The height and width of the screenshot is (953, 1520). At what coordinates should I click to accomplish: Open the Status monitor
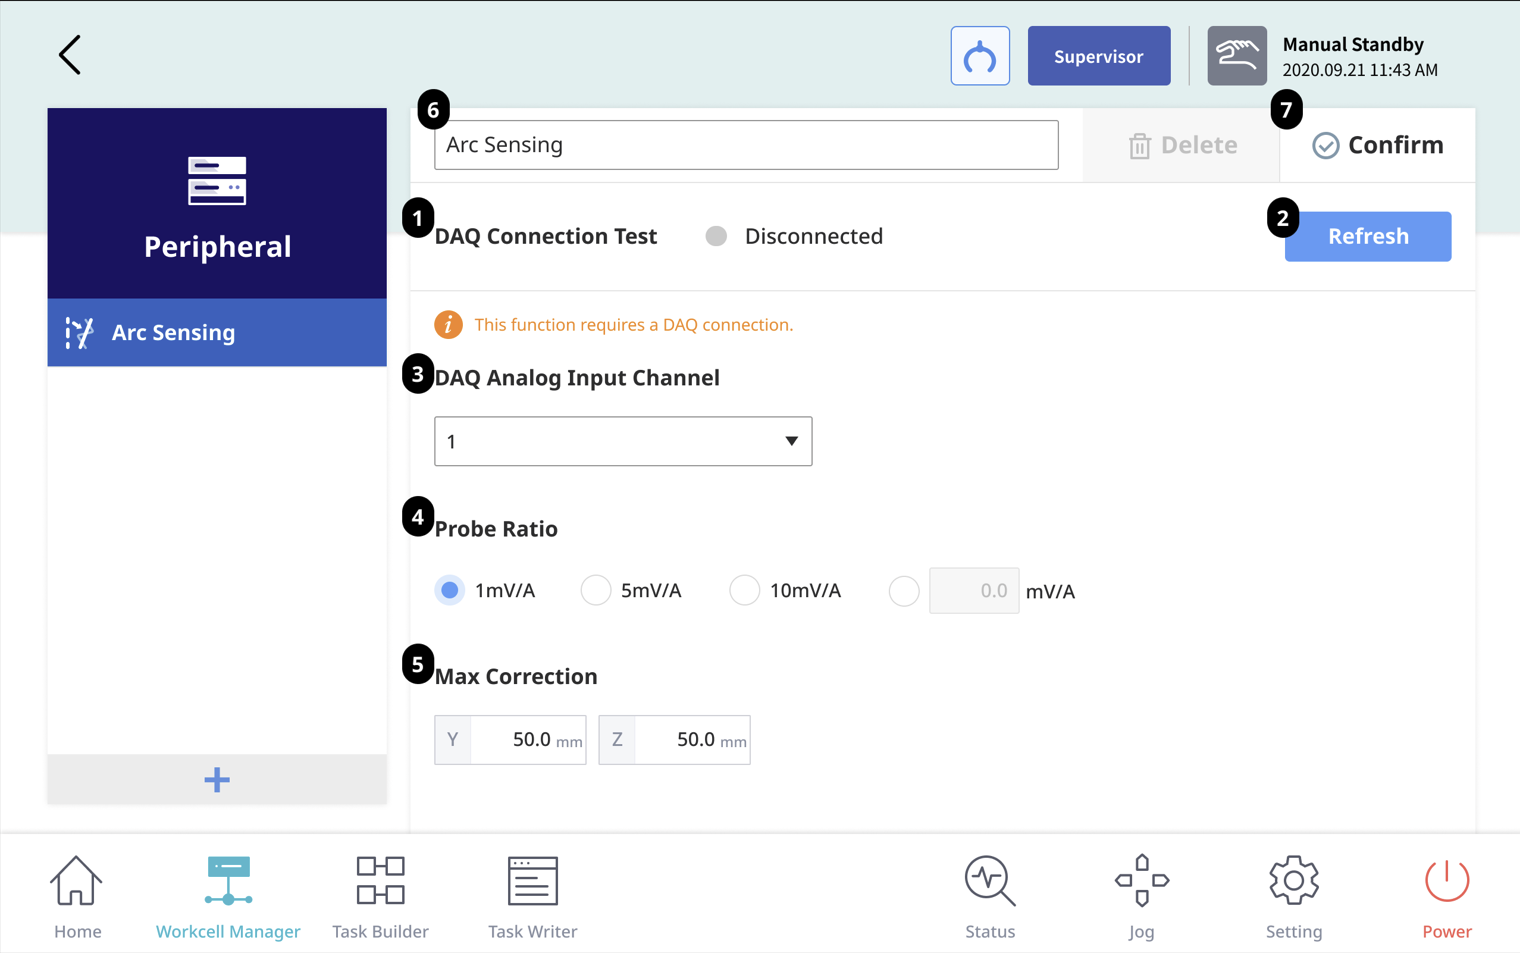(989, 897)
